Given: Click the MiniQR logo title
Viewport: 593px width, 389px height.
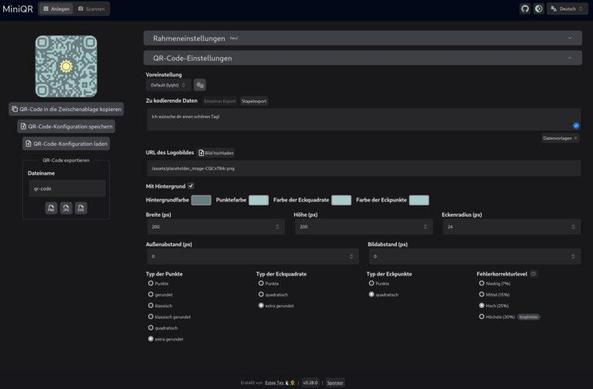Looking at the screenshot, I should click(18, 9).
